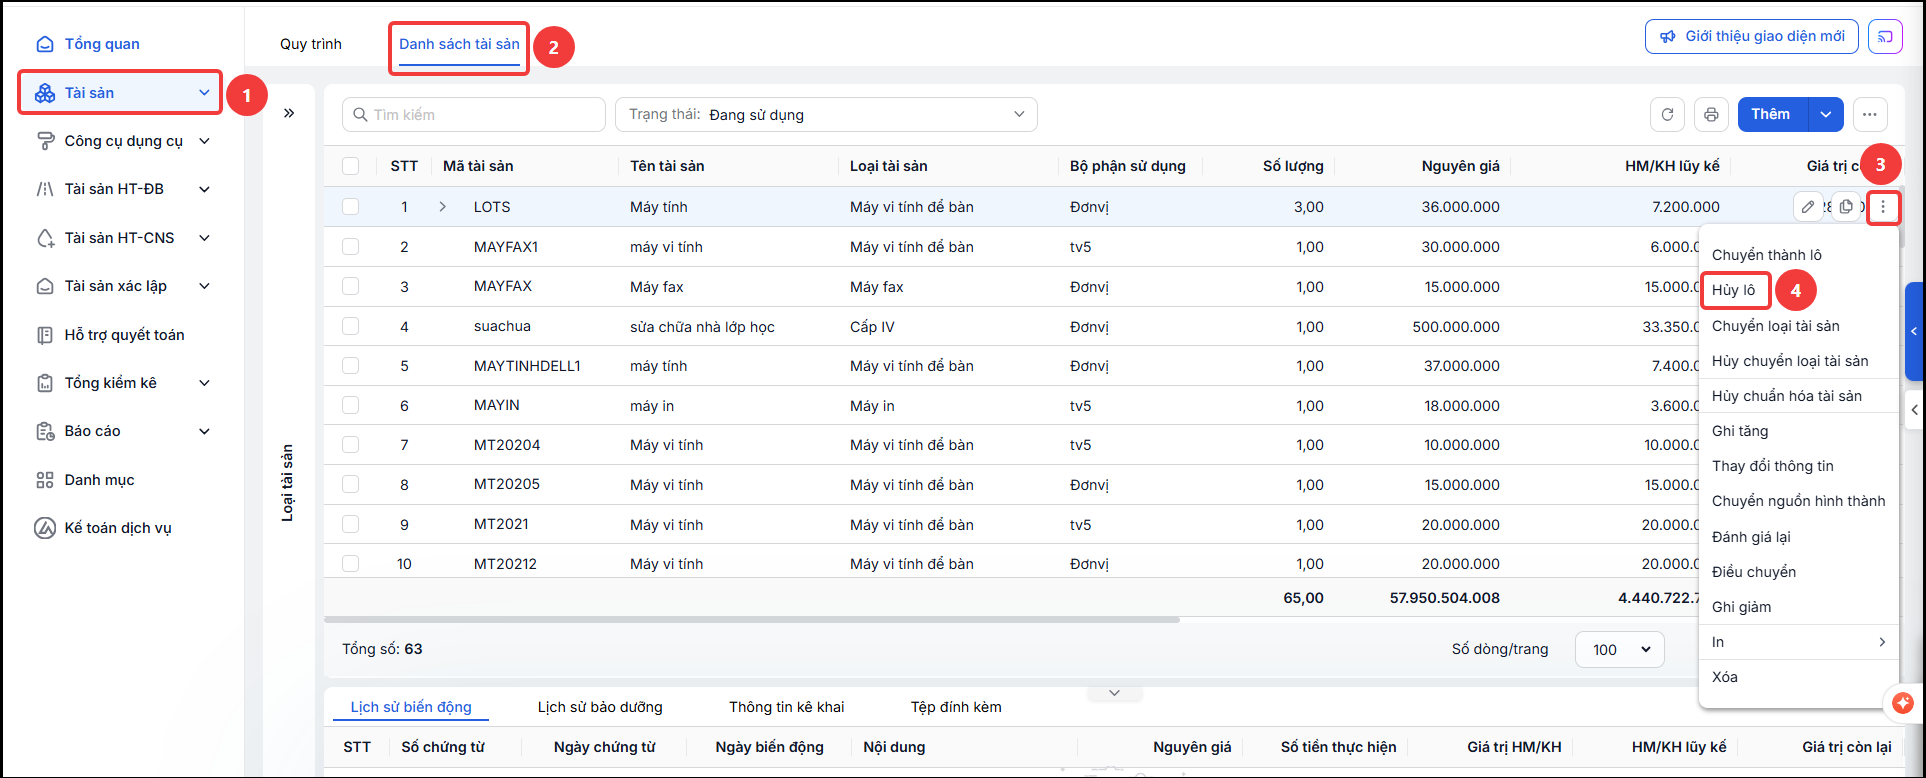Image resolution: width=1926 pixels, height=778 pixels.
Task: Tick the checkbox for MAYFAX1 row
Action: (x=351, y=247)
